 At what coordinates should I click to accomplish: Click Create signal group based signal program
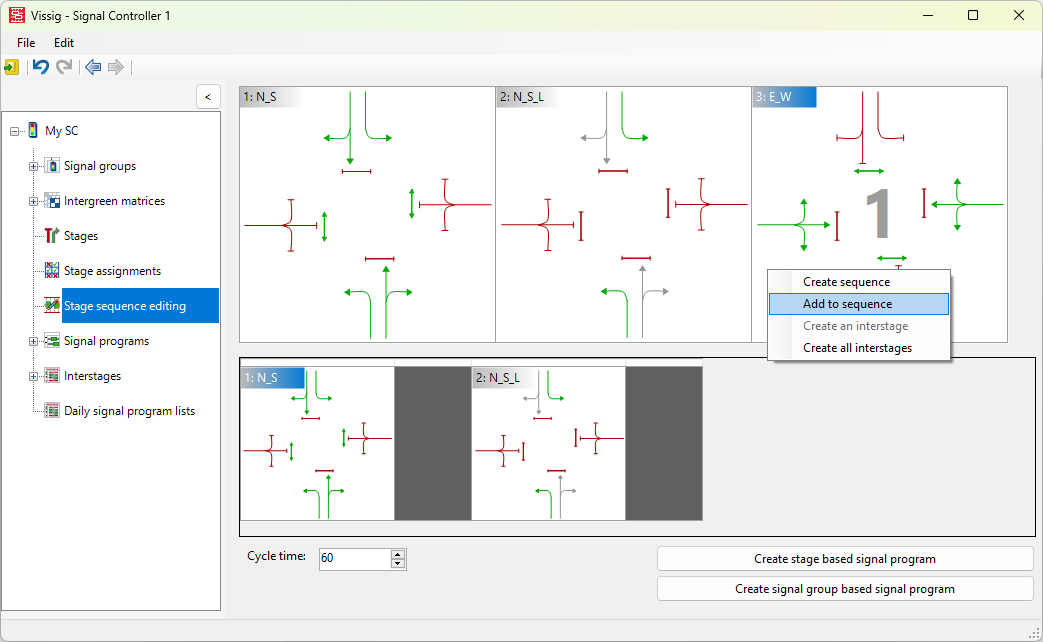tap(844, 589)
